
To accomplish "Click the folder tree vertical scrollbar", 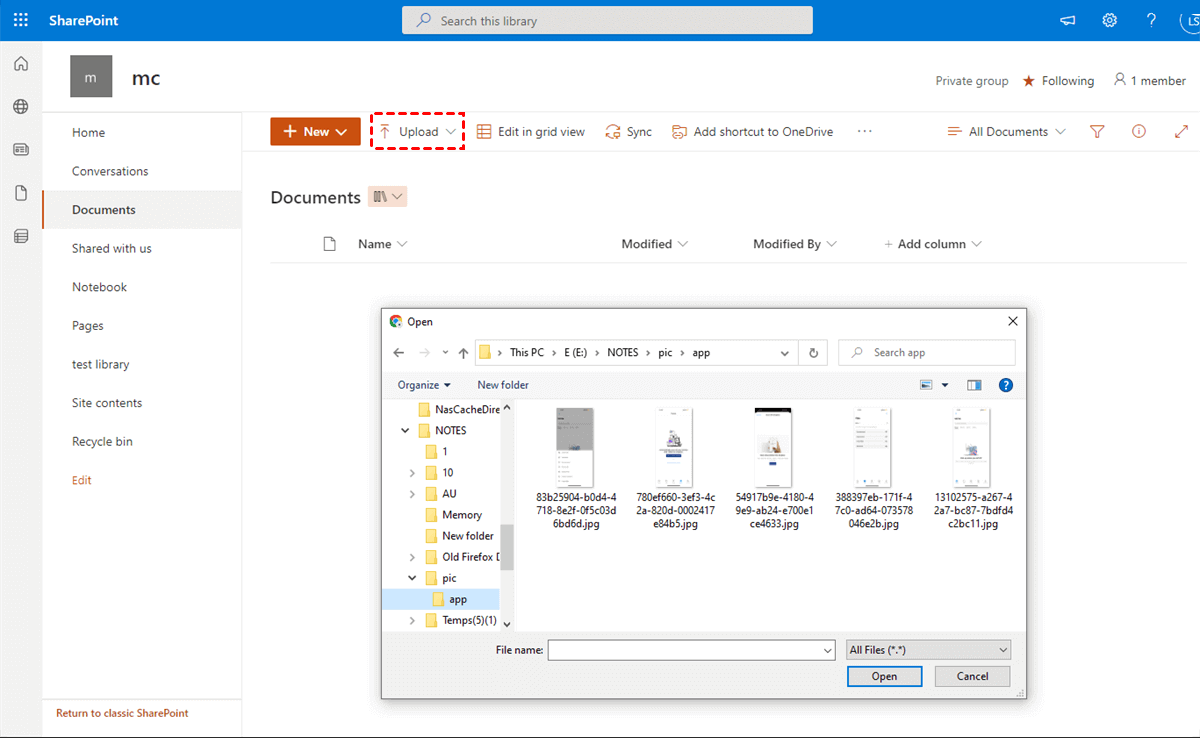I will 506,546.
